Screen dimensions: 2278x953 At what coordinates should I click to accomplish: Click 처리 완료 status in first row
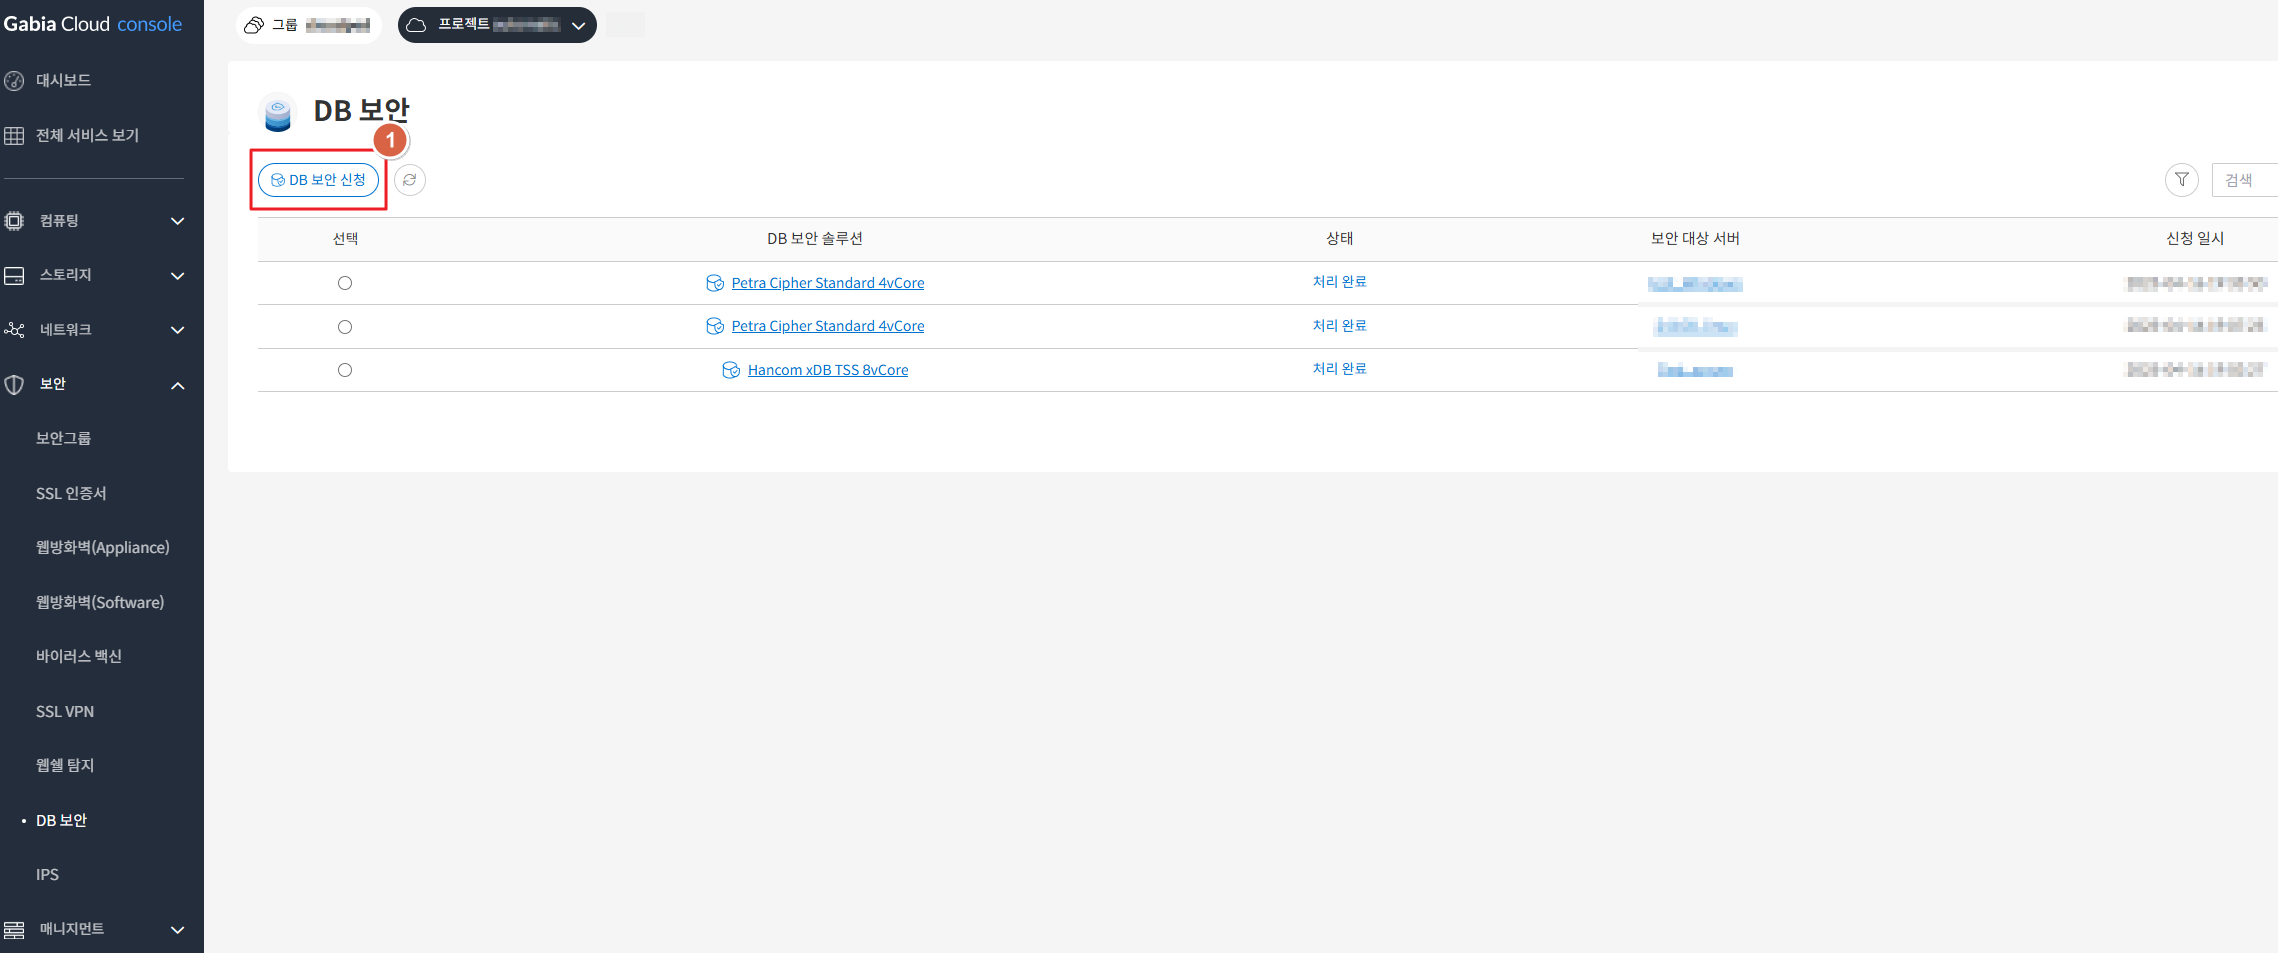[x=1340, y=282]
